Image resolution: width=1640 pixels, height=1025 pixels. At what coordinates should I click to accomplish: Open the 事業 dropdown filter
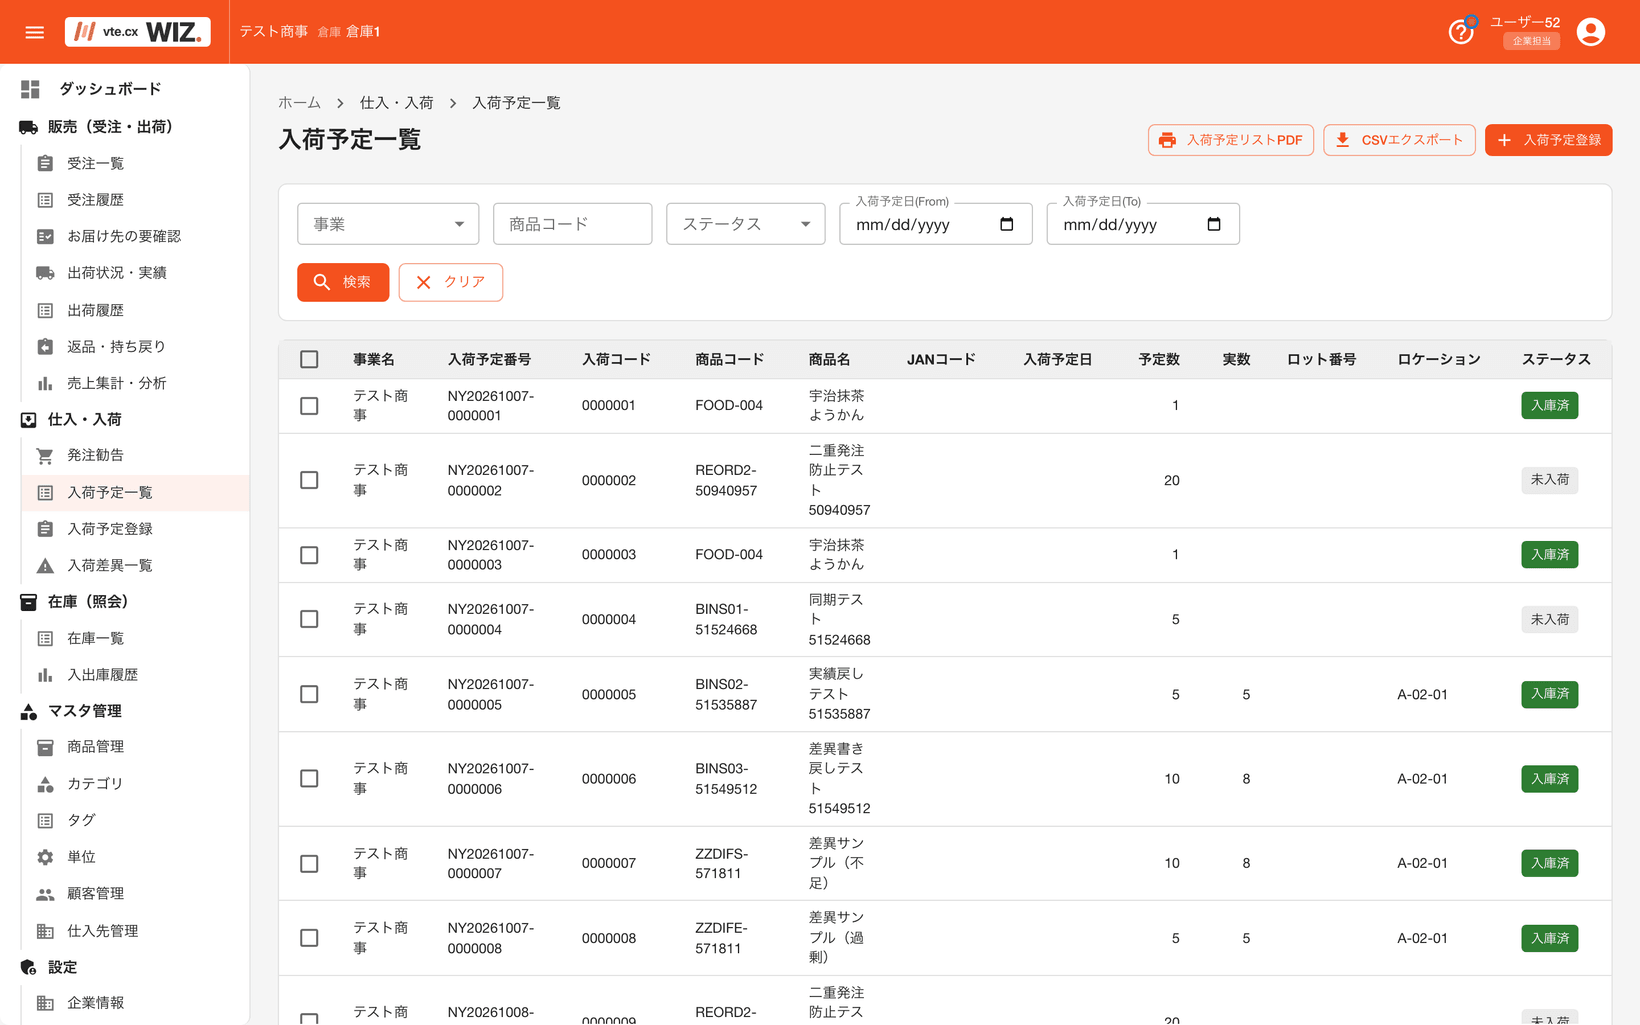[388, 224]
